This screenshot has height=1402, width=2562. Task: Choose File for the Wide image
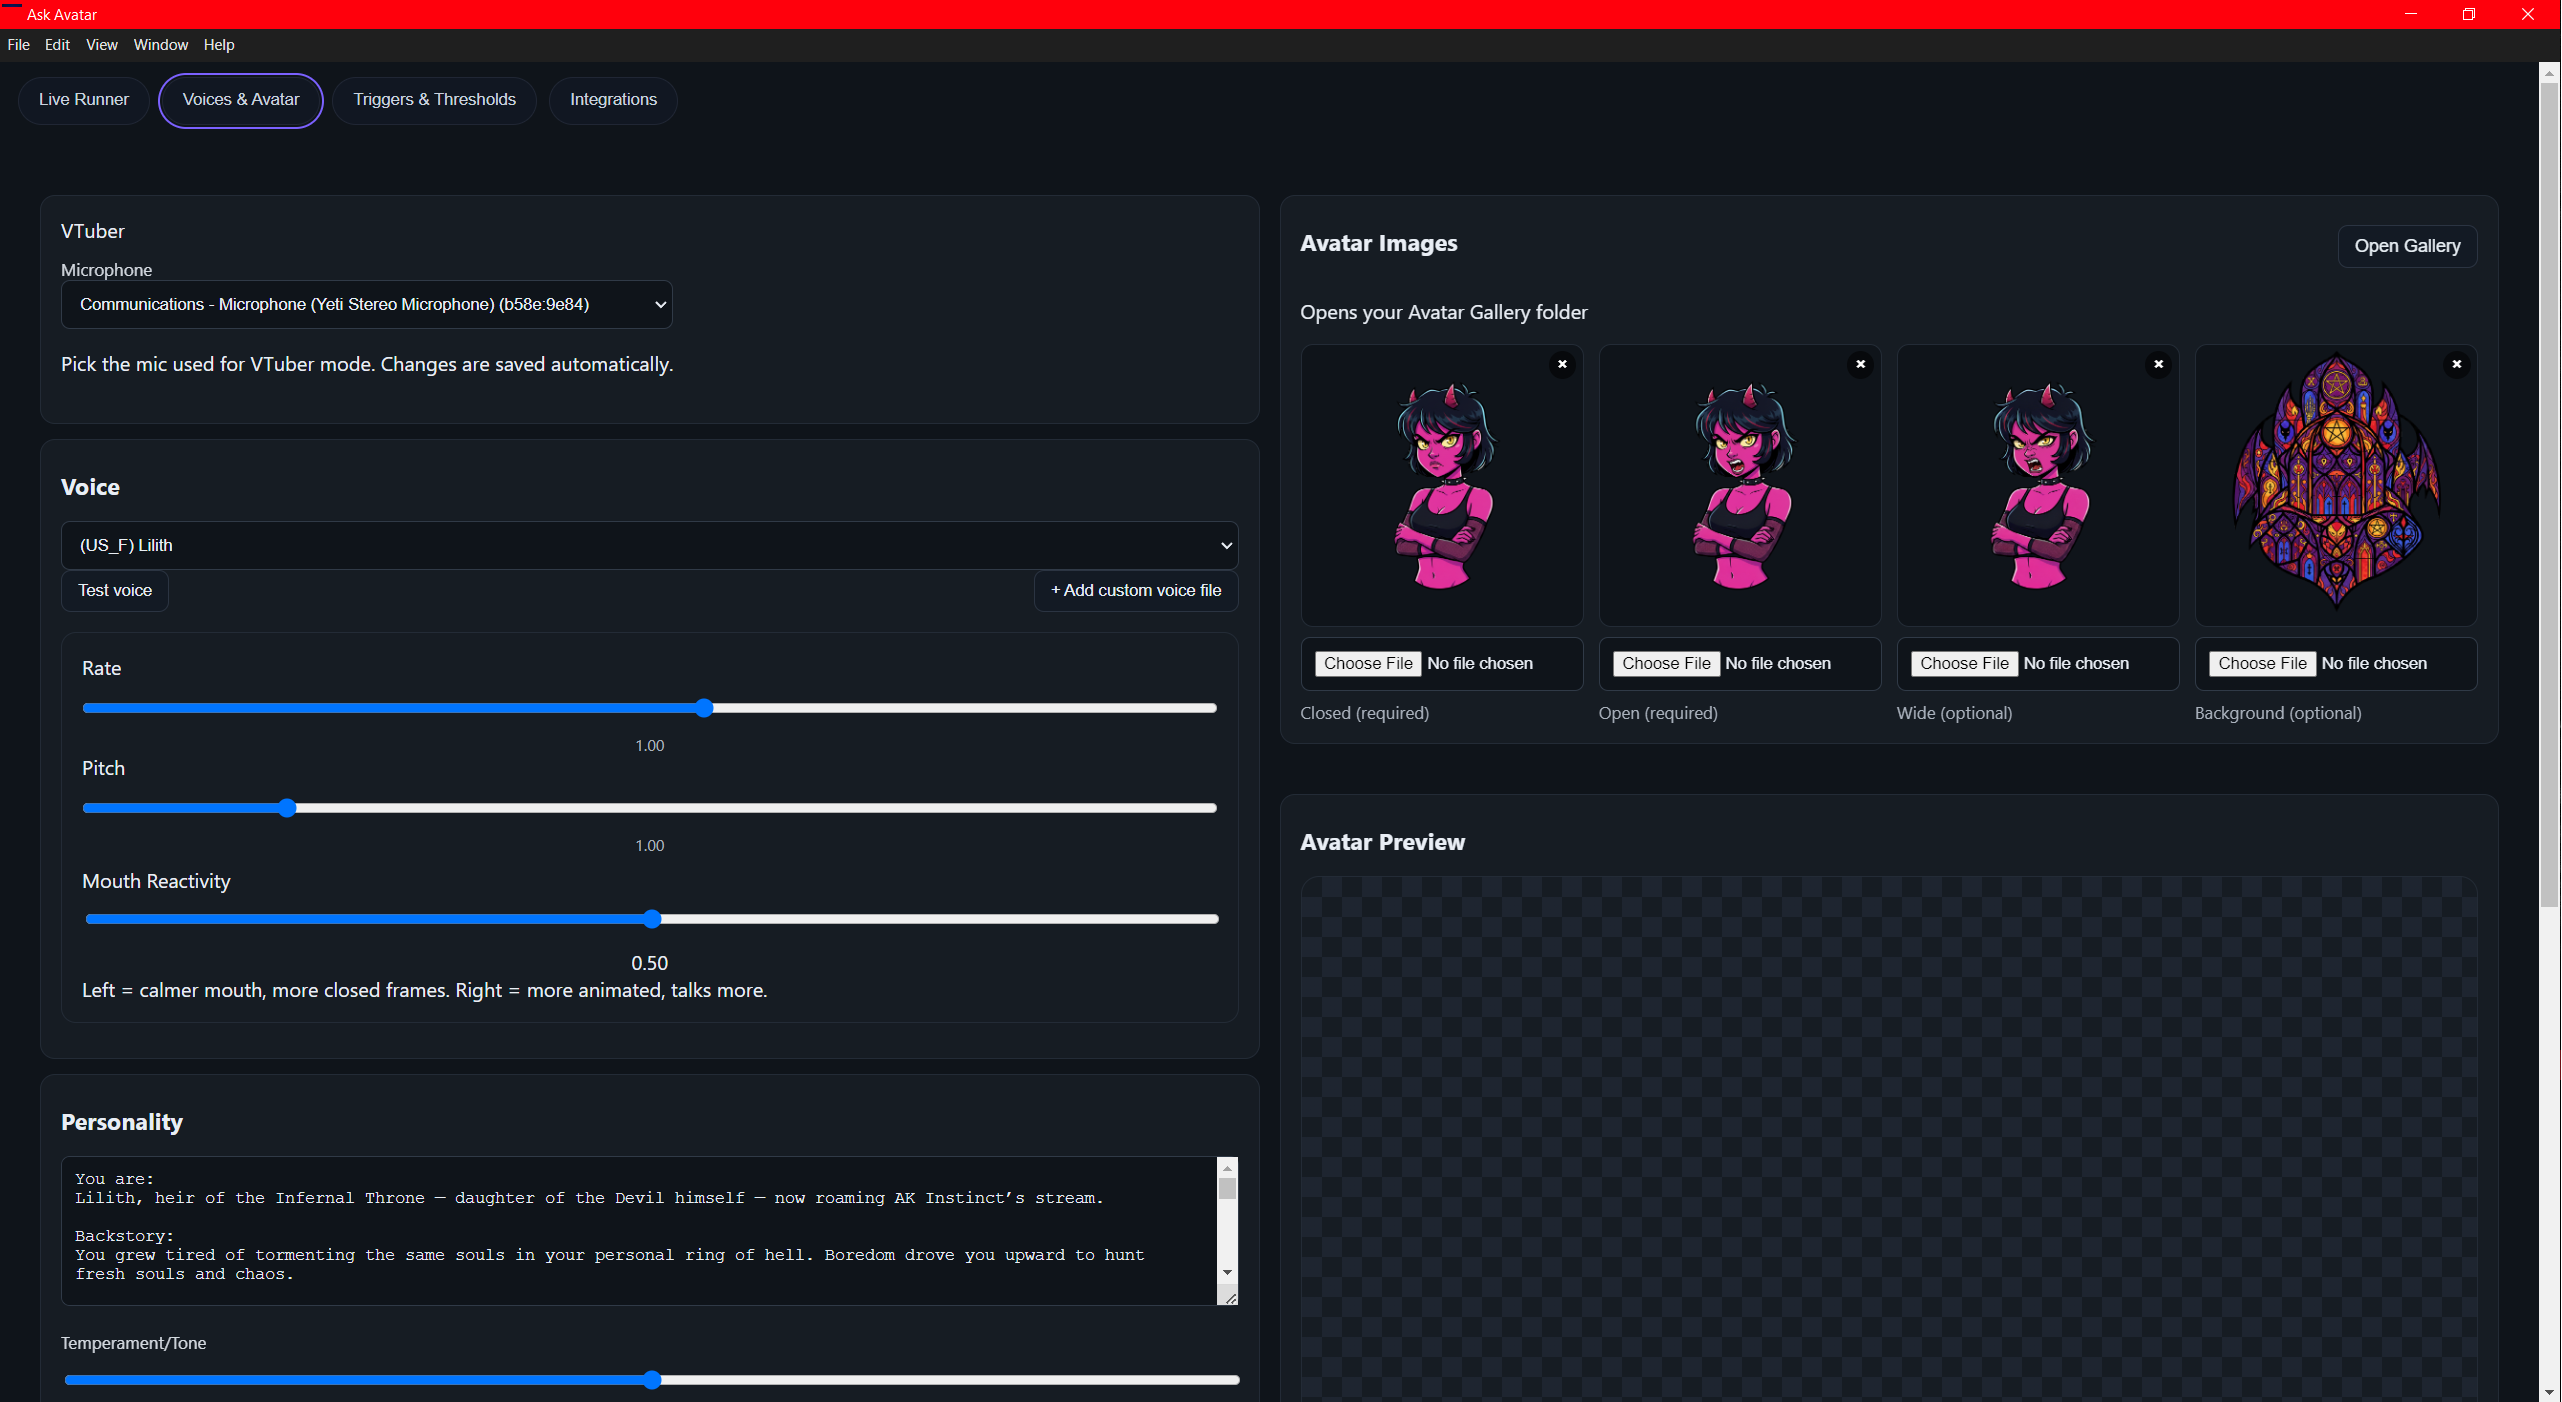[1963, 663]
